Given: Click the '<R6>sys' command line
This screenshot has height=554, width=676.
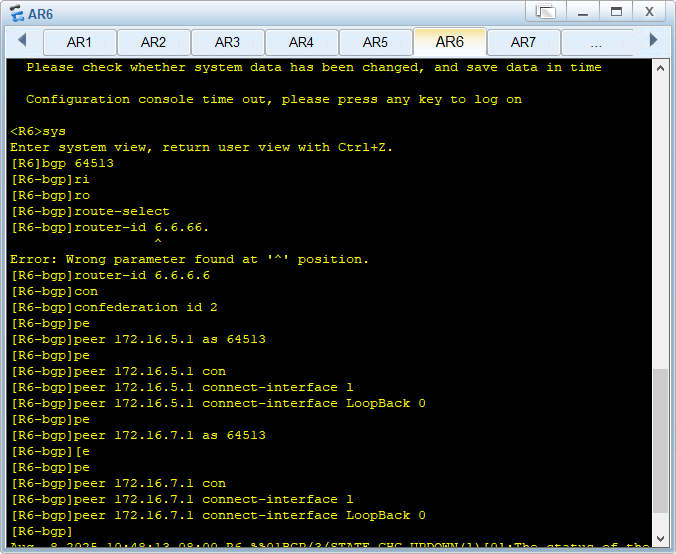Looking at the screenshot, I should tap(38, 131).
